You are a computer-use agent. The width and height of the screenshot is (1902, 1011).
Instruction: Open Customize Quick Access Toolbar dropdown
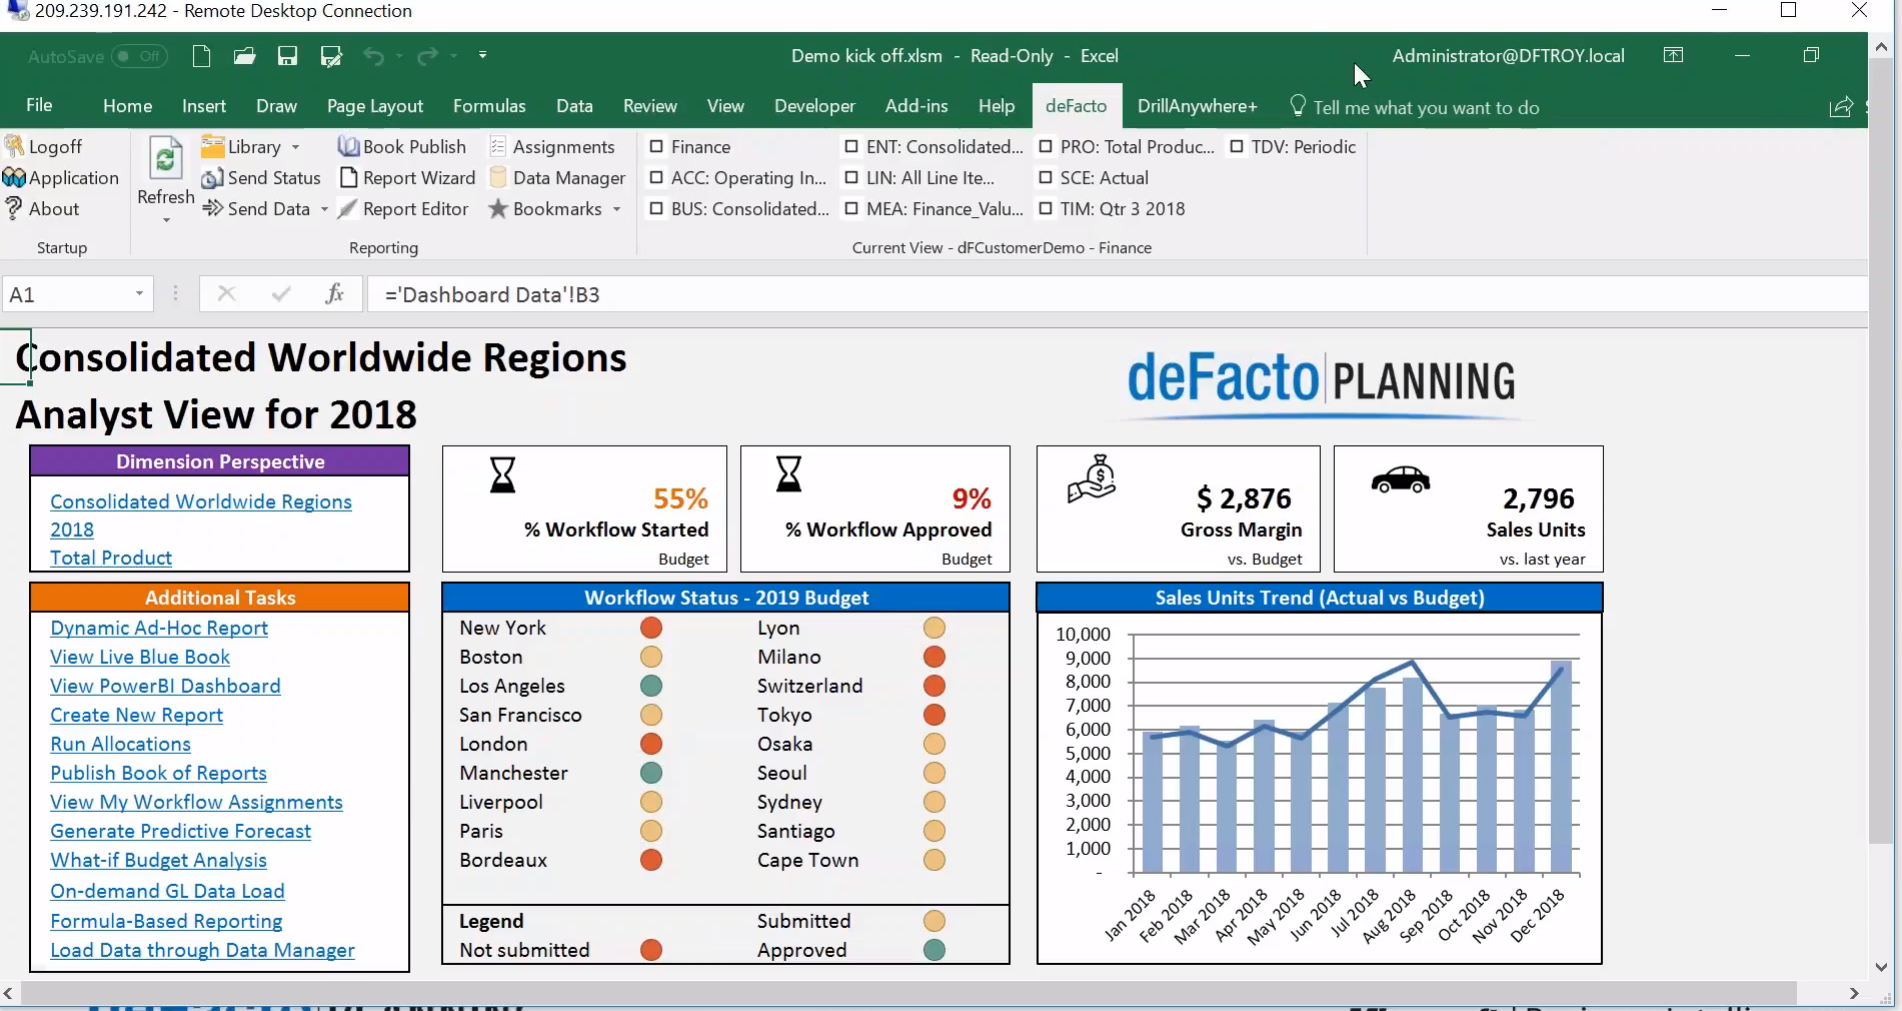483,55
